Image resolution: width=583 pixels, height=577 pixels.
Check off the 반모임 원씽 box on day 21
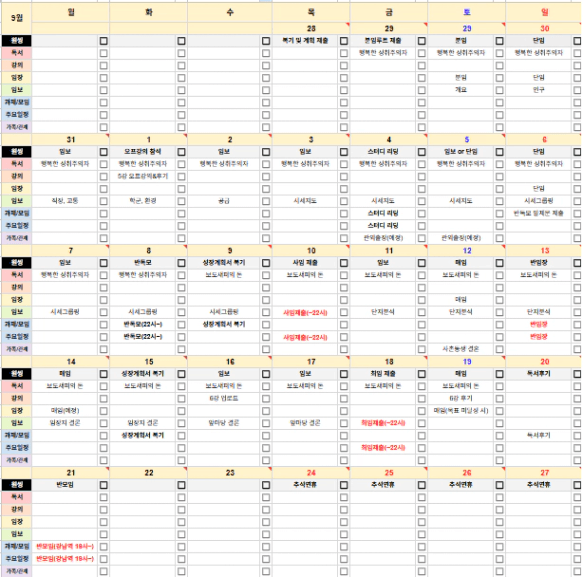coord(103,485)
